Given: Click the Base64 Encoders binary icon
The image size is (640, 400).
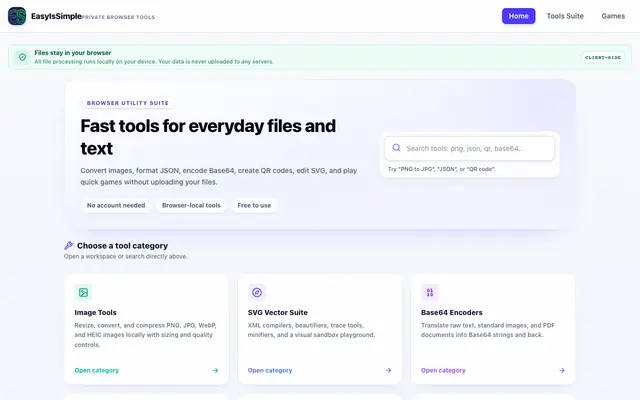Looking at the screenshot, I should click(x=430, y=292).
